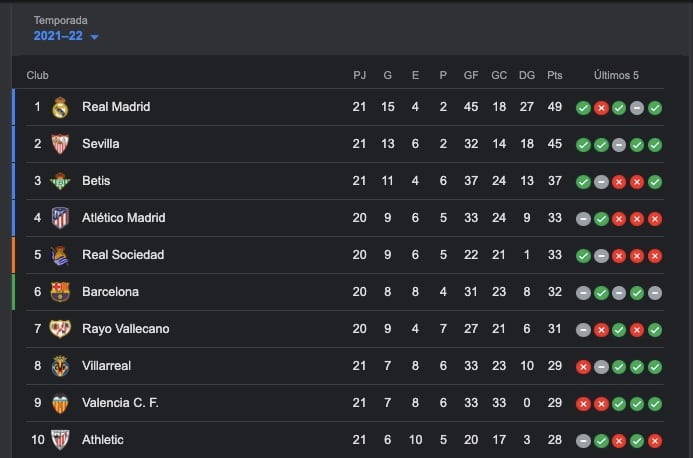Click the dropdown arrow beside 2021–22
Viewport: 693px width, 458px height.
pyautogui.click(x=95, y=37)
